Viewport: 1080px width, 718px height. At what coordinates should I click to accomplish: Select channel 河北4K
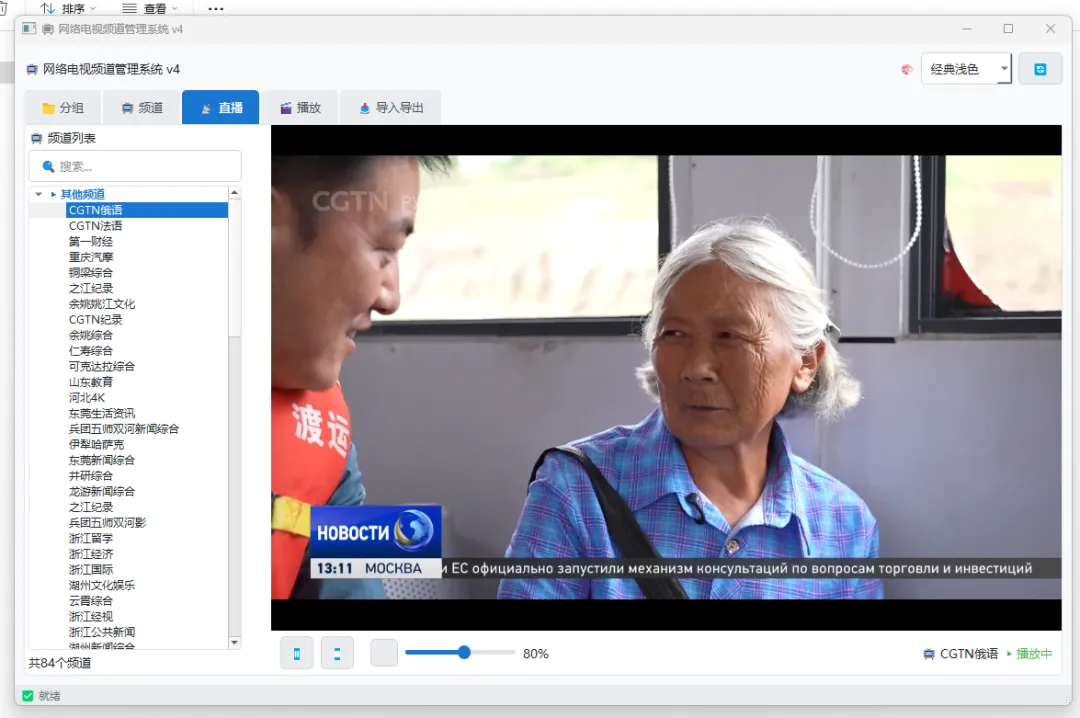point(87,398)
